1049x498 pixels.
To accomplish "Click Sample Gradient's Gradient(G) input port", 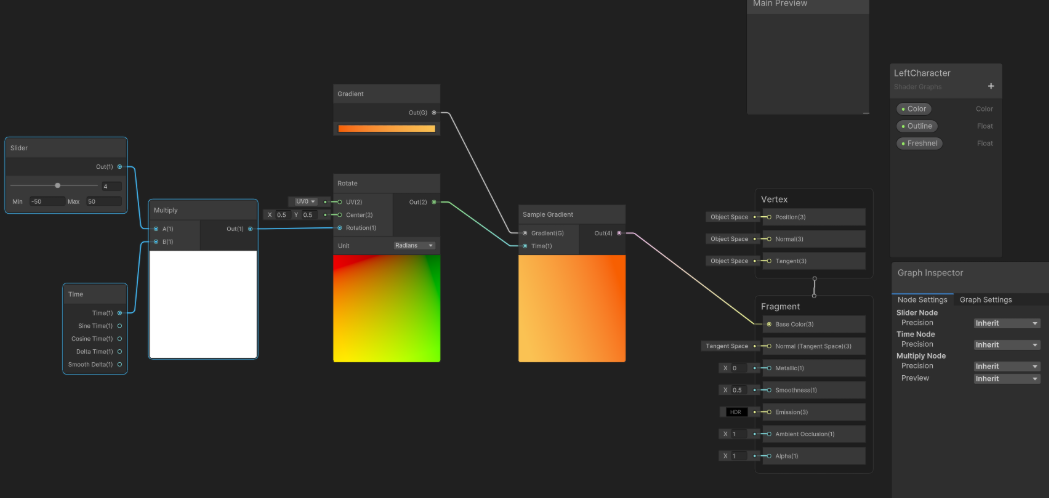I will (525, 233).
